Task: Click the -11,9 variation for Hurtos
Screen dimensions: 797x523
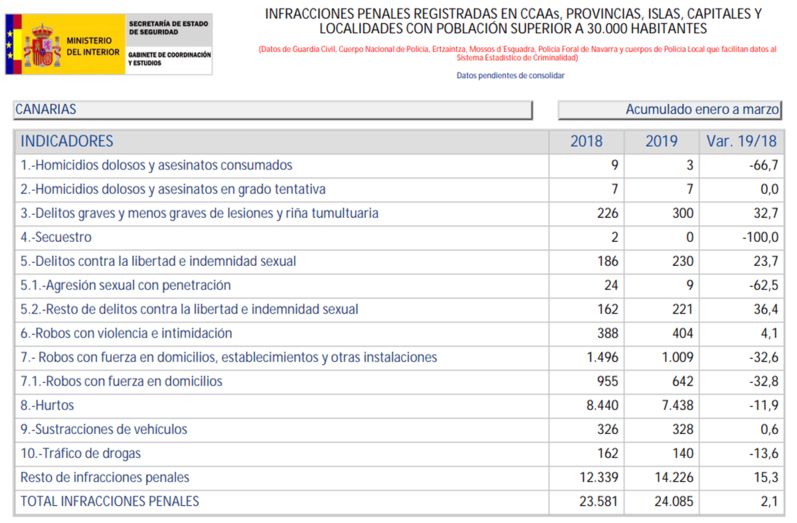Action: (763, 406)
